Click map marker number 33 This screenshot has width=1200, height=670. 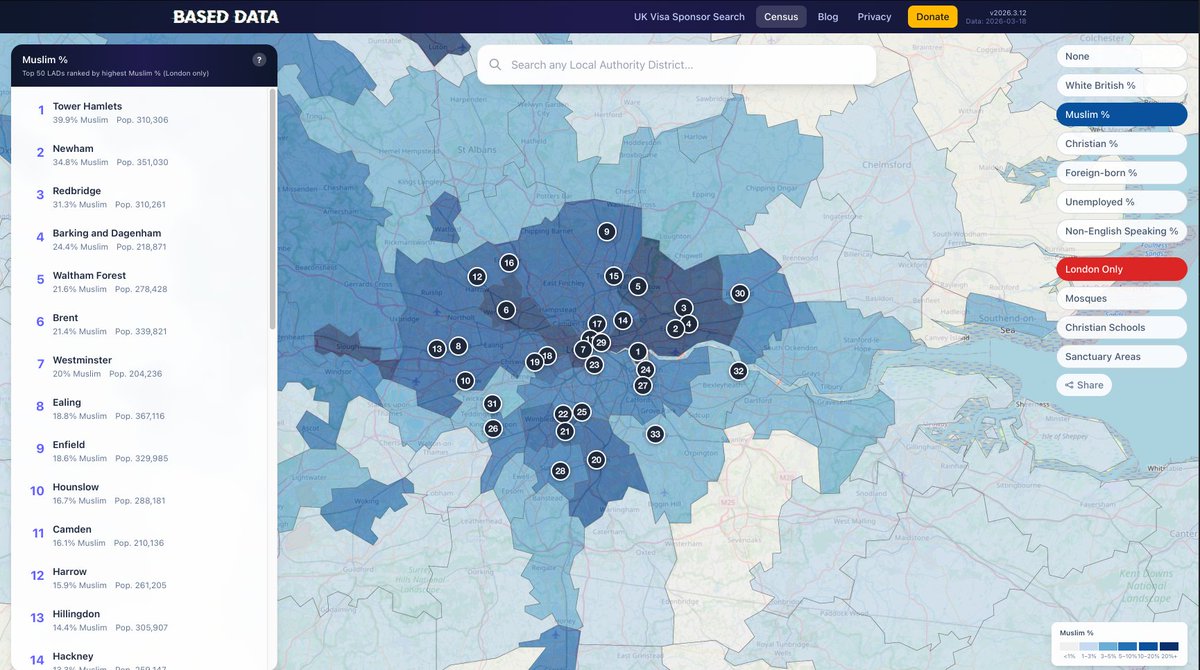point(655,434)
